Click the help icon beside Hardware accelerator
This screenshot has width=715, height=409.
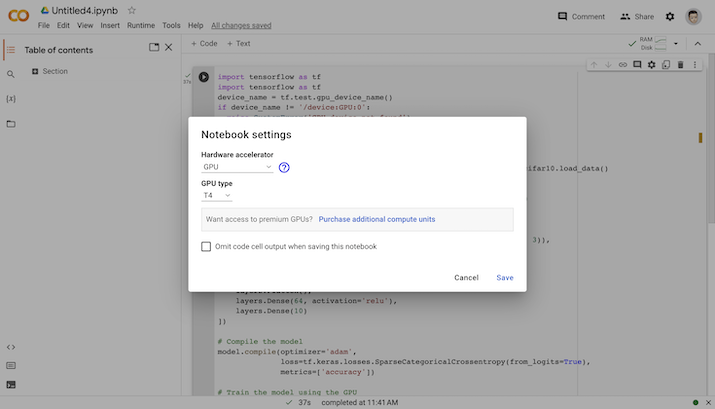coord(284,168)
